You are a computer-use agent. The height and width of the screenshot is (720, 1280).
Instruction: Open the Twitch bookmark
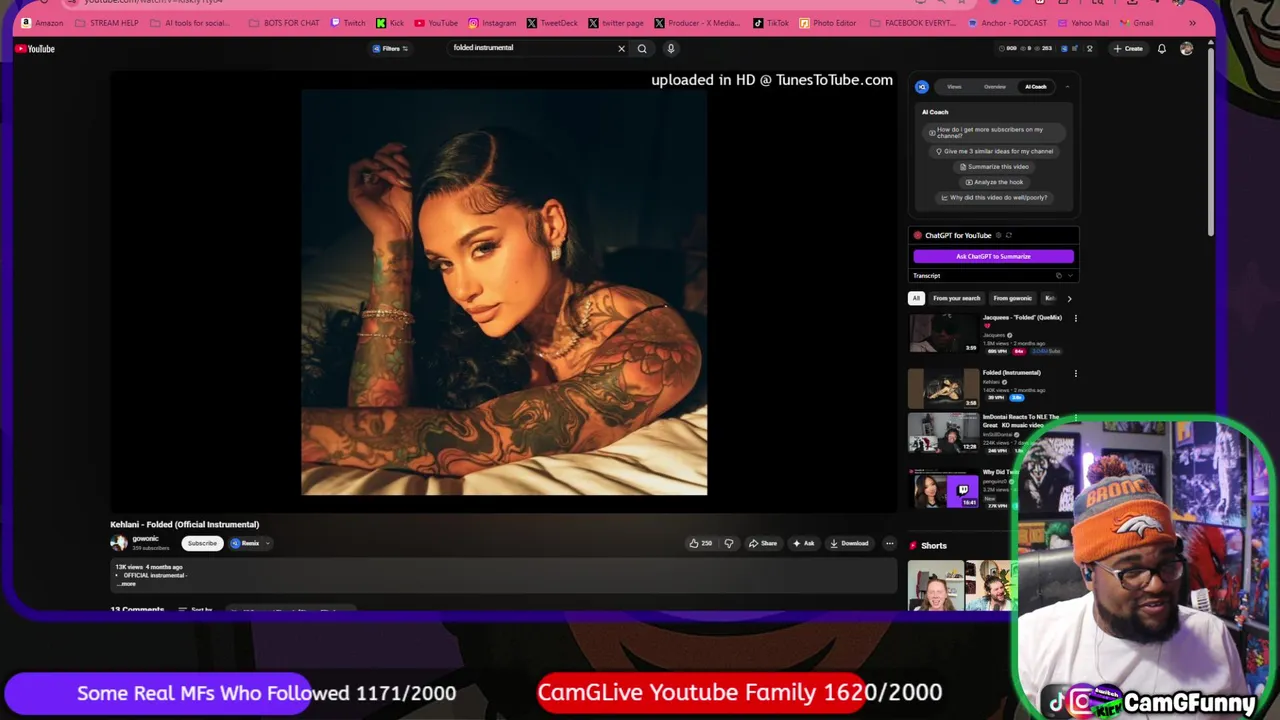point(348,22)
